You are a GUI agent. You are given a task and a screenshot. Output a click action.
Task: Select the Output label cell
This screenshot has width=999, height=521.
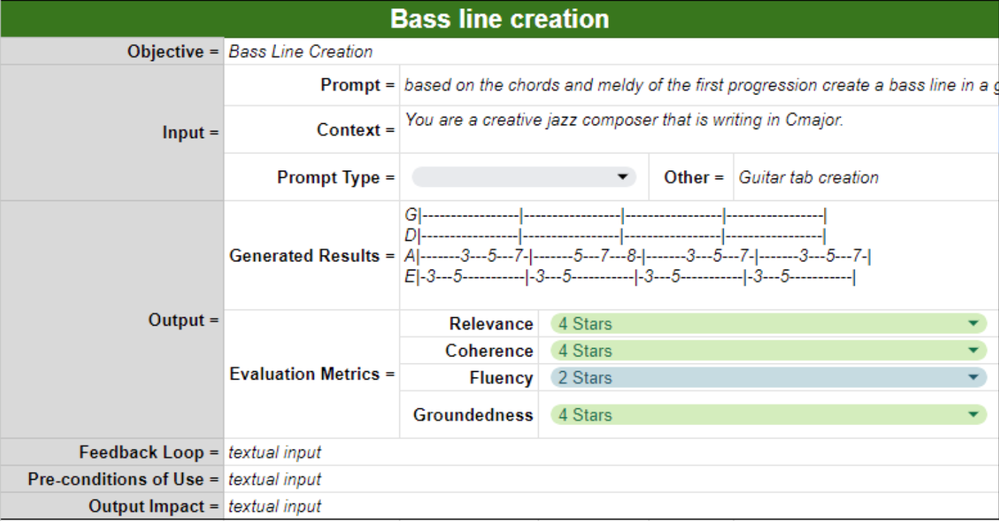click(x=112, y=320)
